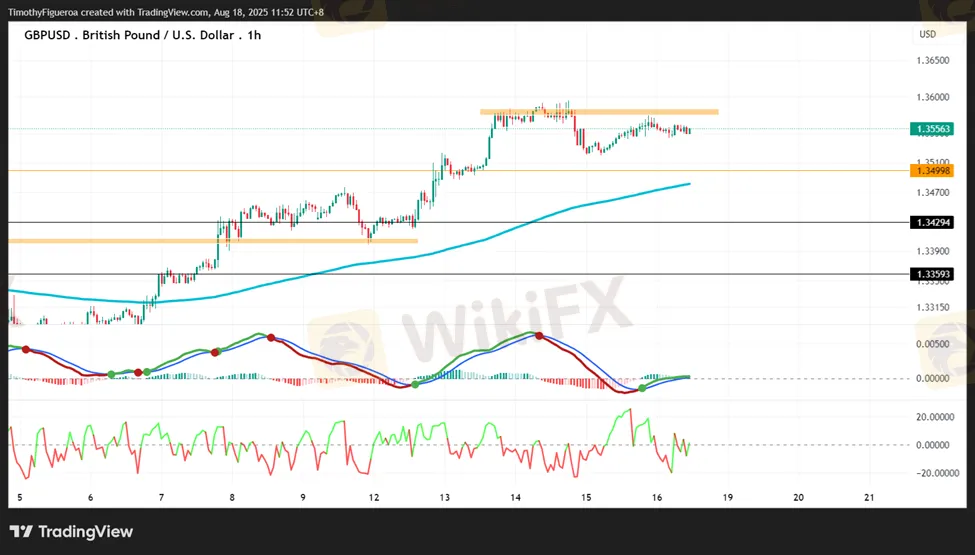
Task: Click the TimothyFigueroa created with TradingView.com header
Action: coord(166,11)
